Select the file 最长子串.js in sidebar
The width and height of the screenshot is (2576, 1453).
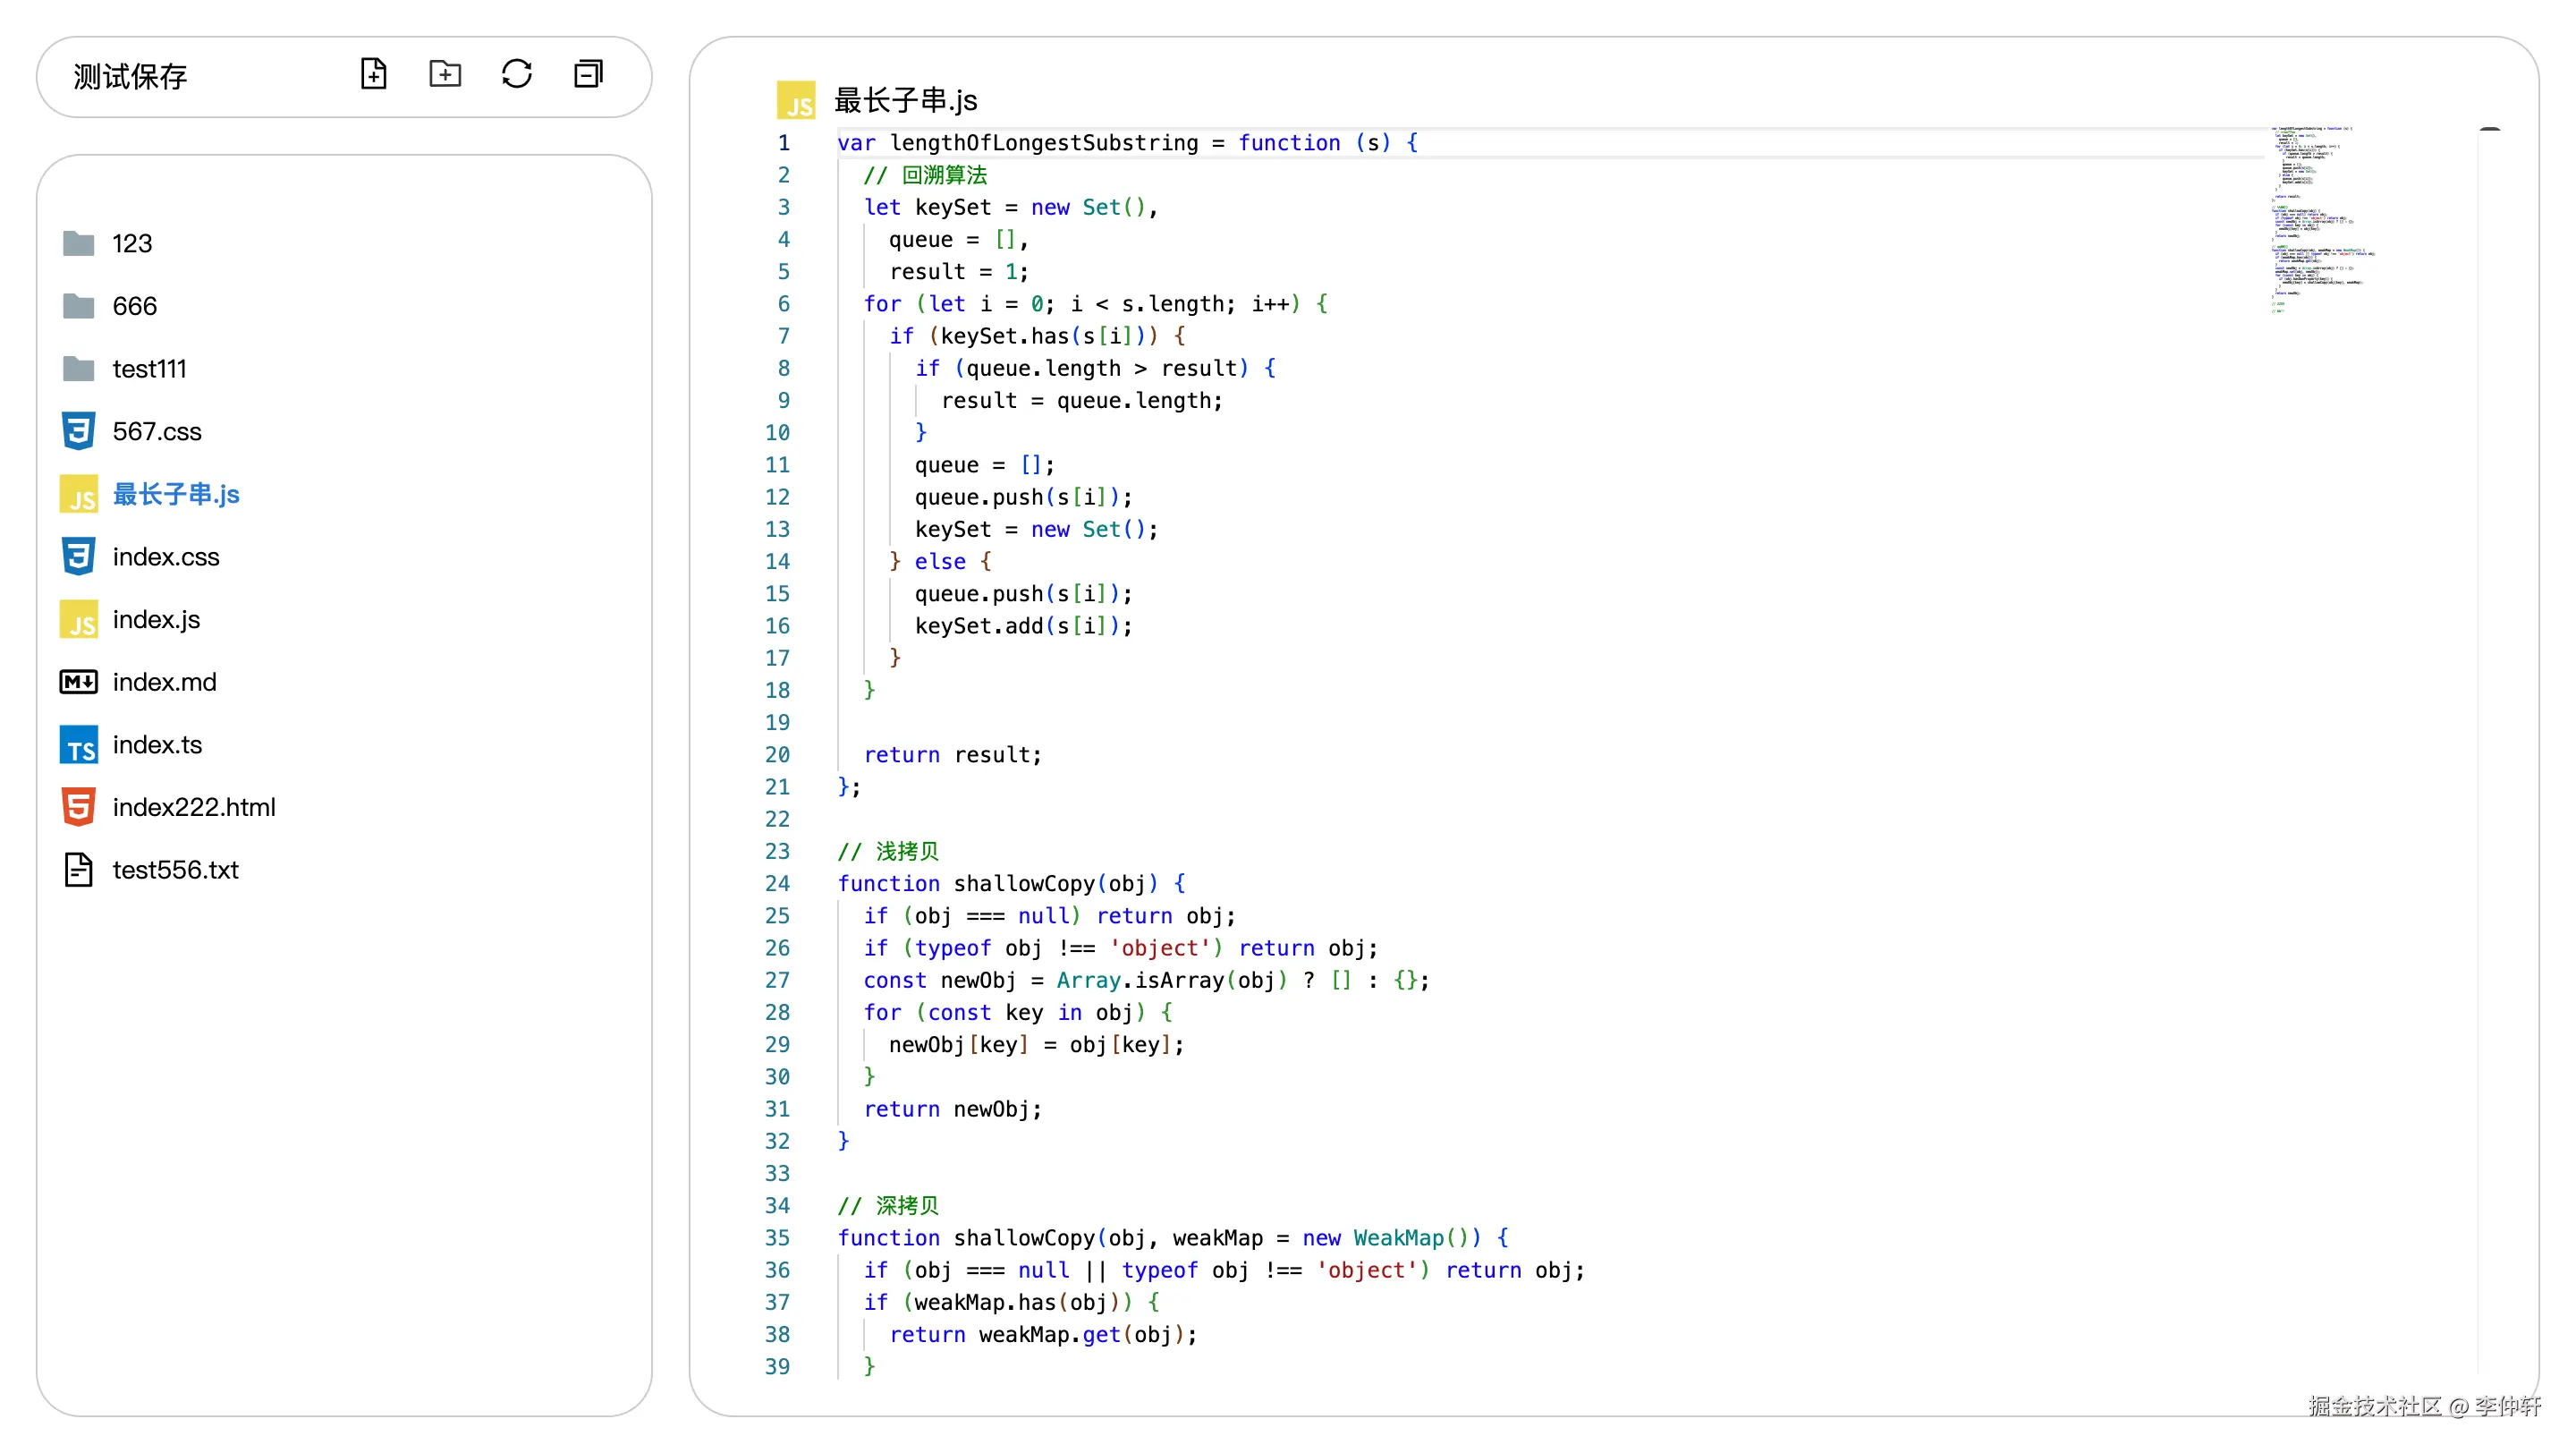(176, 494)
